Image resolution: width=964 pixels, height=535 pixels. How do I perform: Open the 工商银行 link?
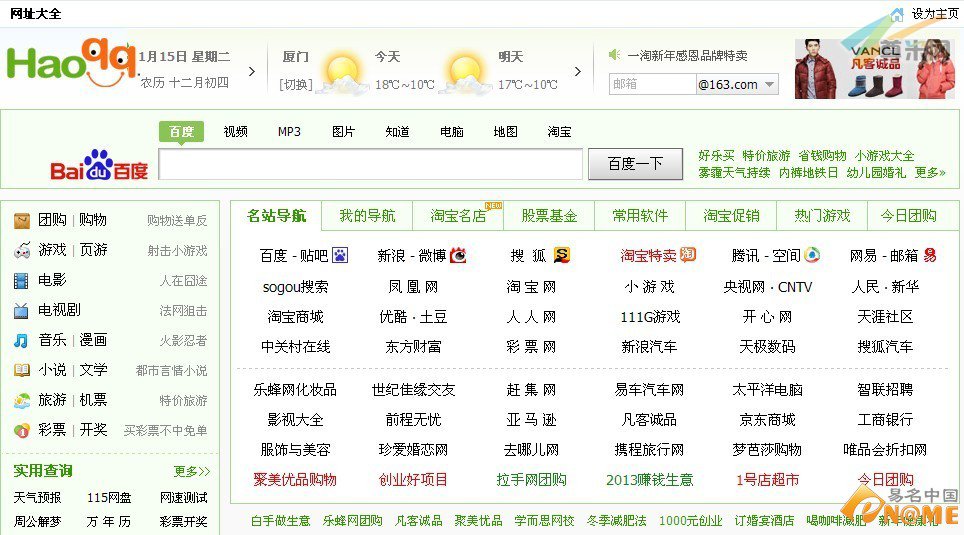click(885, 420)
